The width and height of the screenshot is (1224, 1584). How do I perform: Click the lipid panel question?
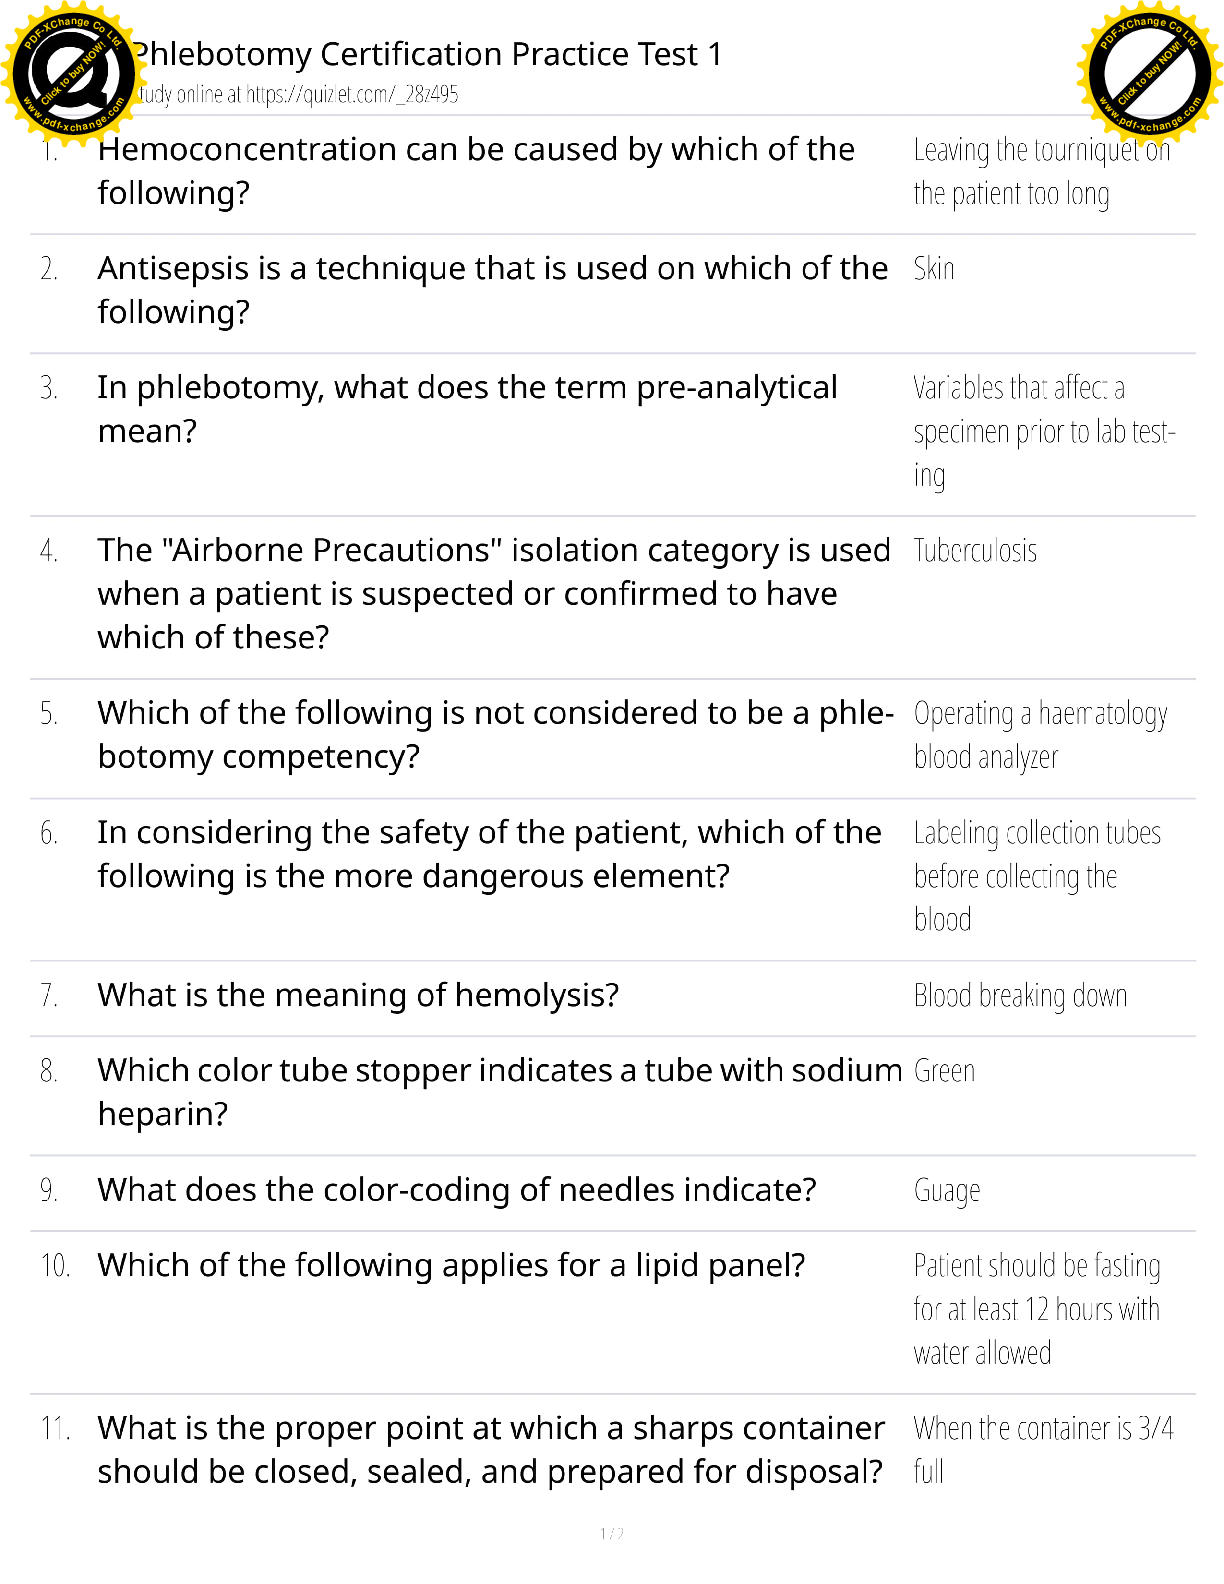pyautogui.click(x=451, y=1266)
